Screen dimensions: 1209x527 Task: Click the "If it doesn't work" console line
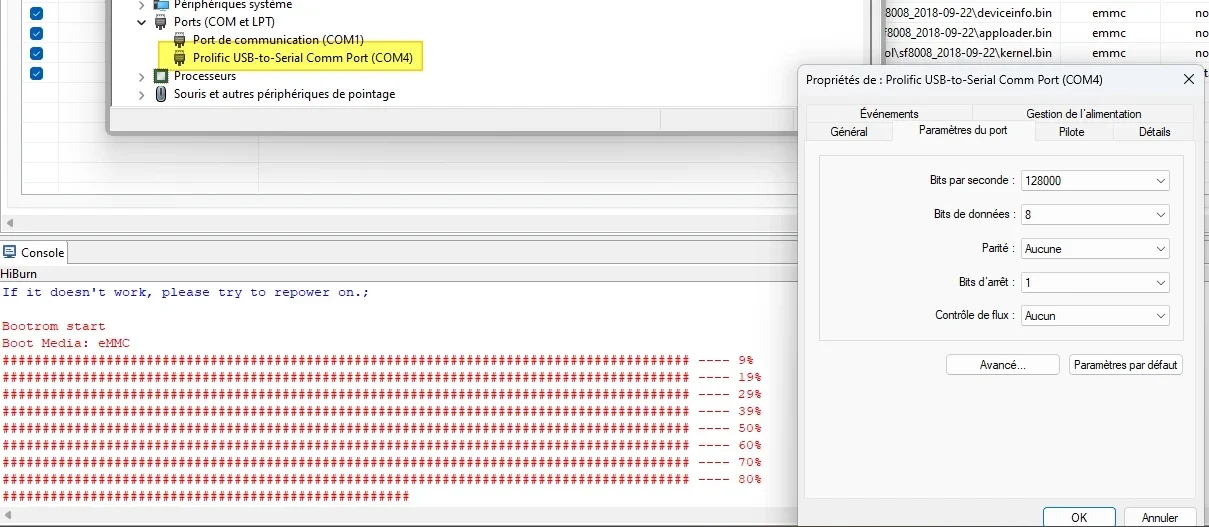click(x=186, y=292)
